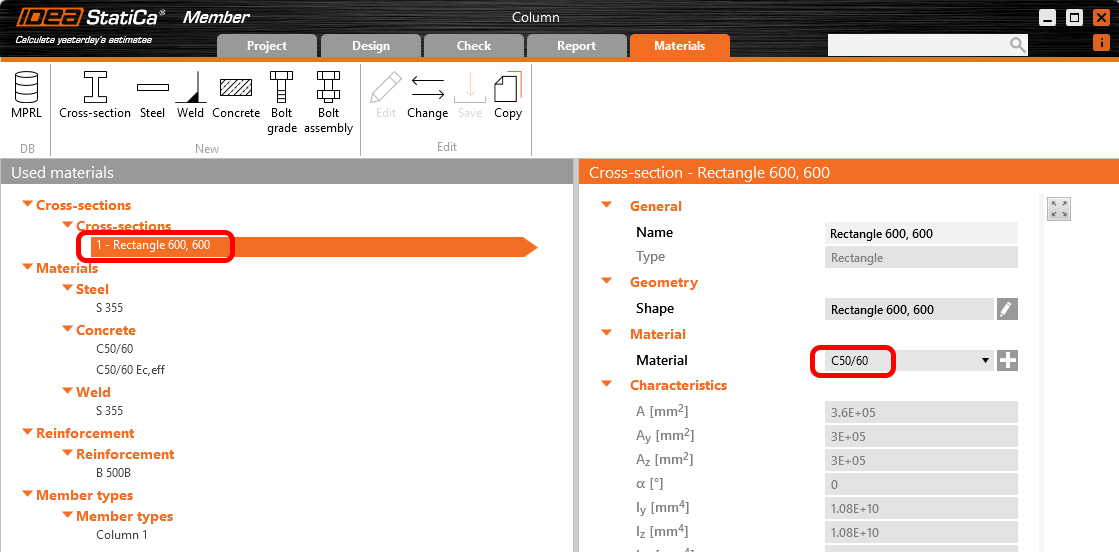This screenshot has height=552, width=1119.
Task: Collapse the Characteristics section
Action: 606,385
